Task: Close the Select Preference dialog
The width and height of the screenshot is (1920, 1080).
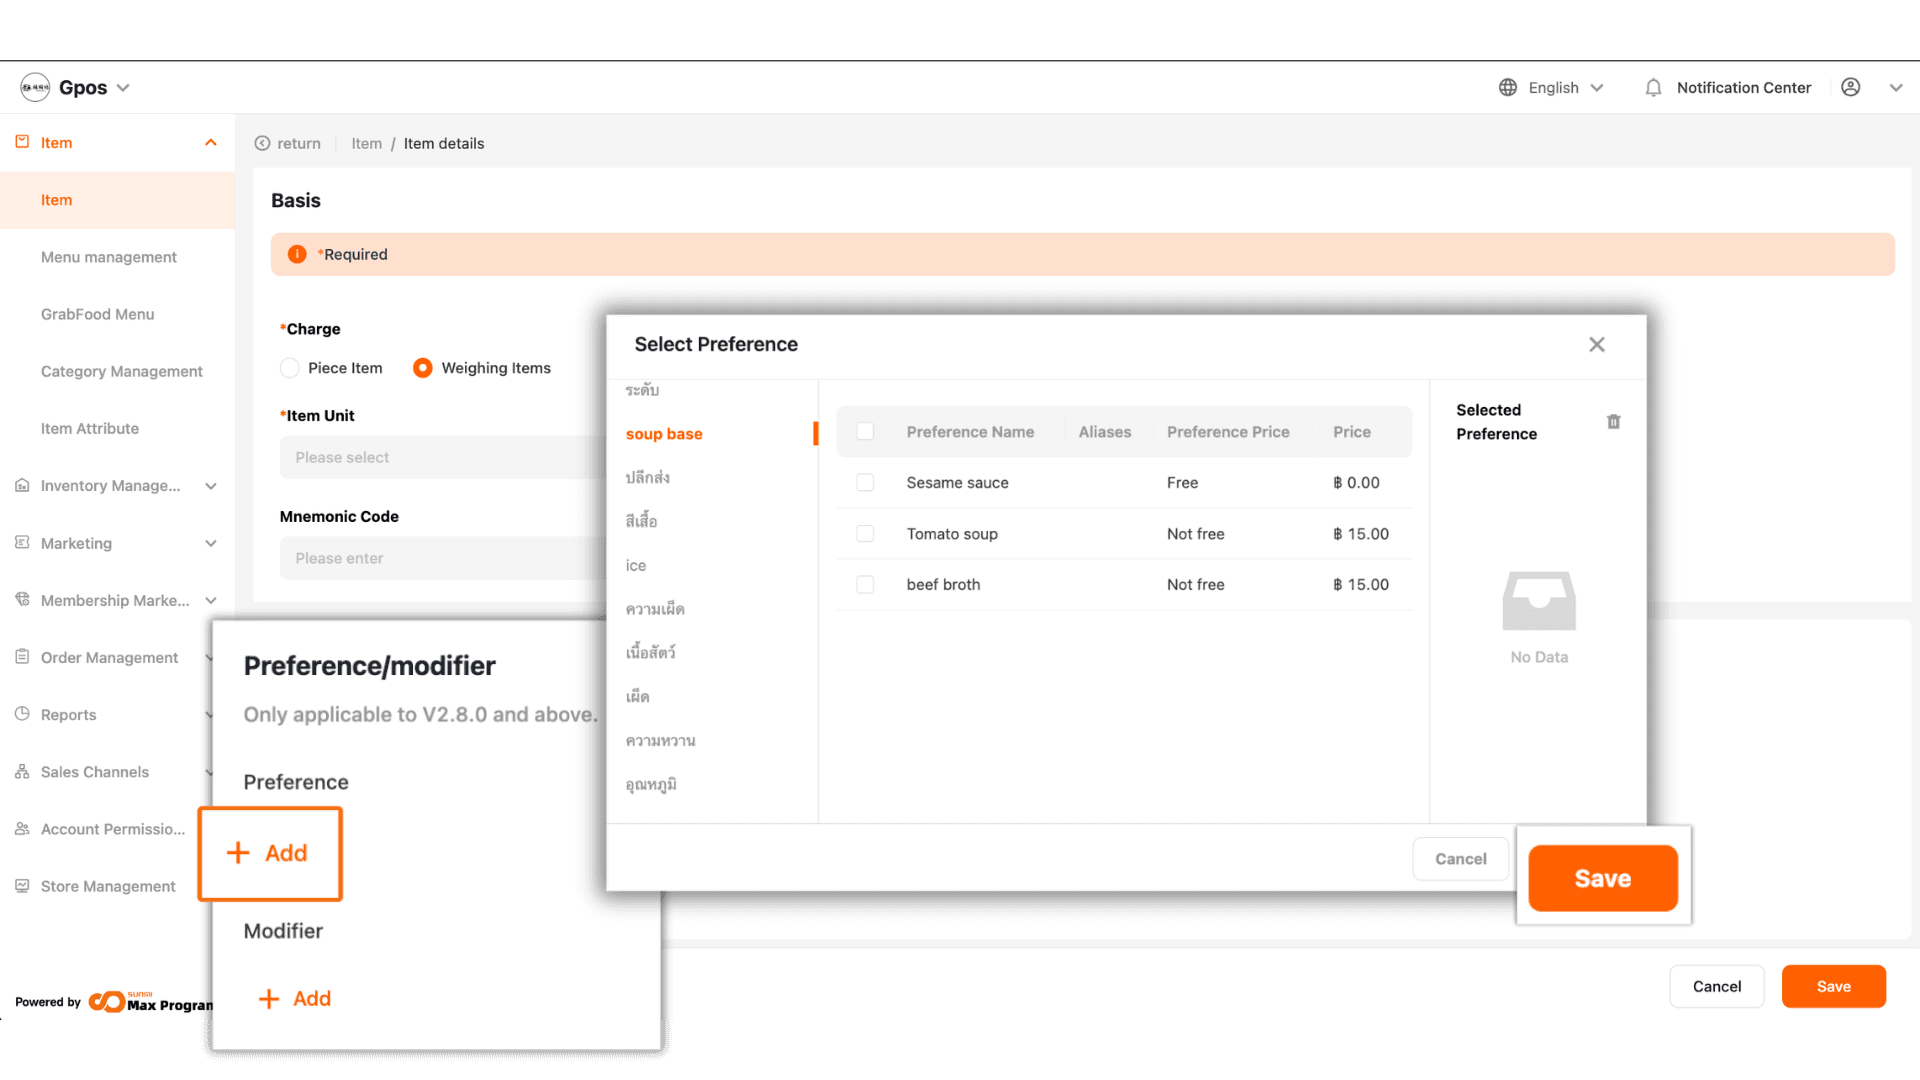Action: pyautogui.click(x=1596, y=345)
